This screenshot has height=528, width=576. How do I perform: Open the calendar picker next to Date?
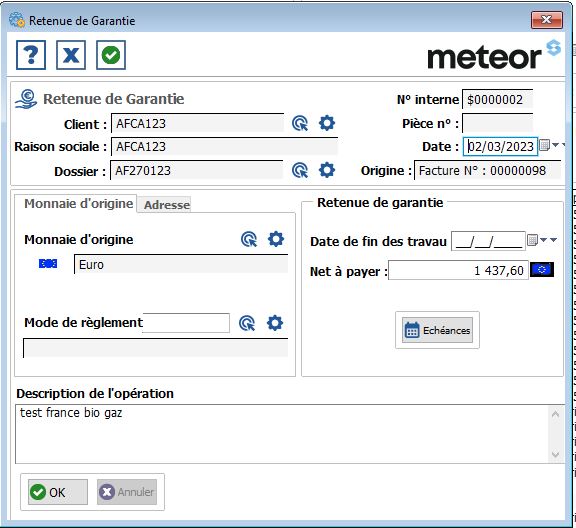coord(544,146)
